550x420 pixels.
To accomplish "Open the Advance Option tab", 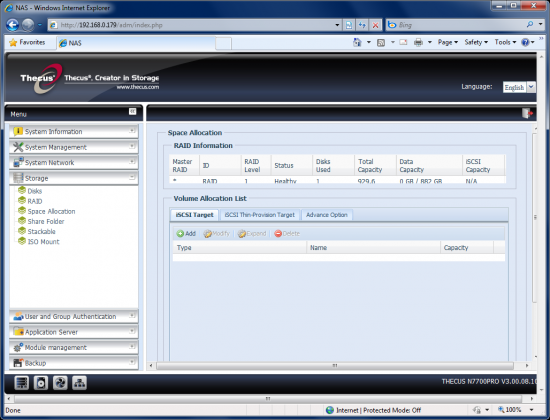I will click(x=327, y=215).
